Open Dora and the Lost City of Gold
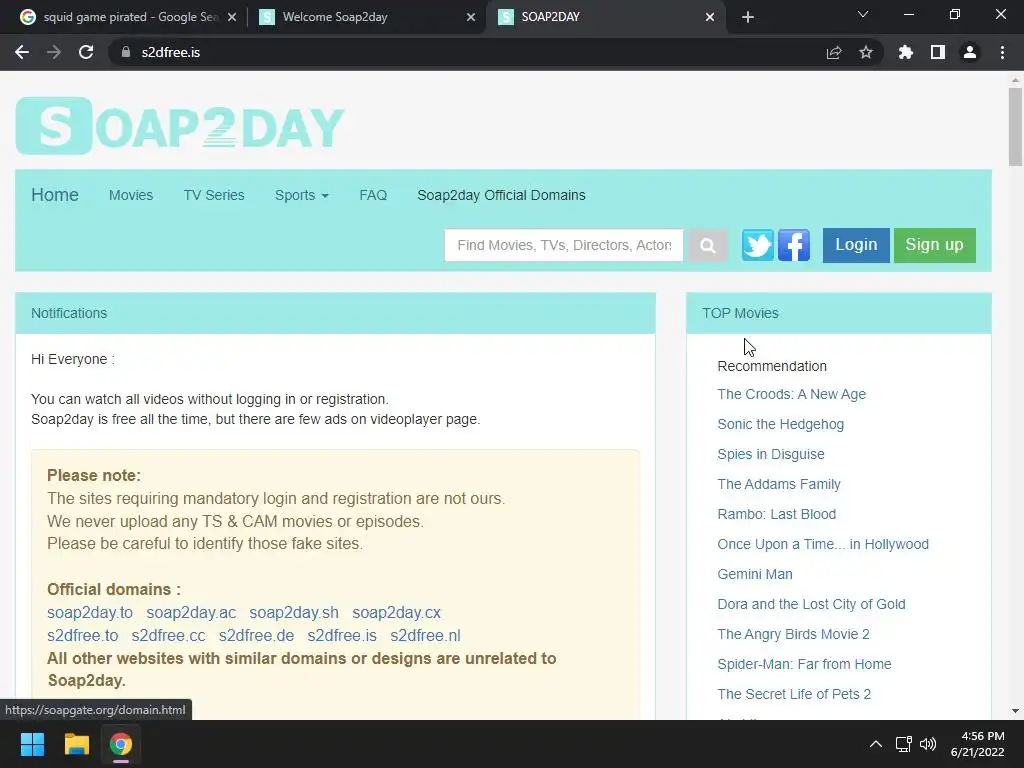The width and height of the screenshot is (1024, 768). pos(811,605)
